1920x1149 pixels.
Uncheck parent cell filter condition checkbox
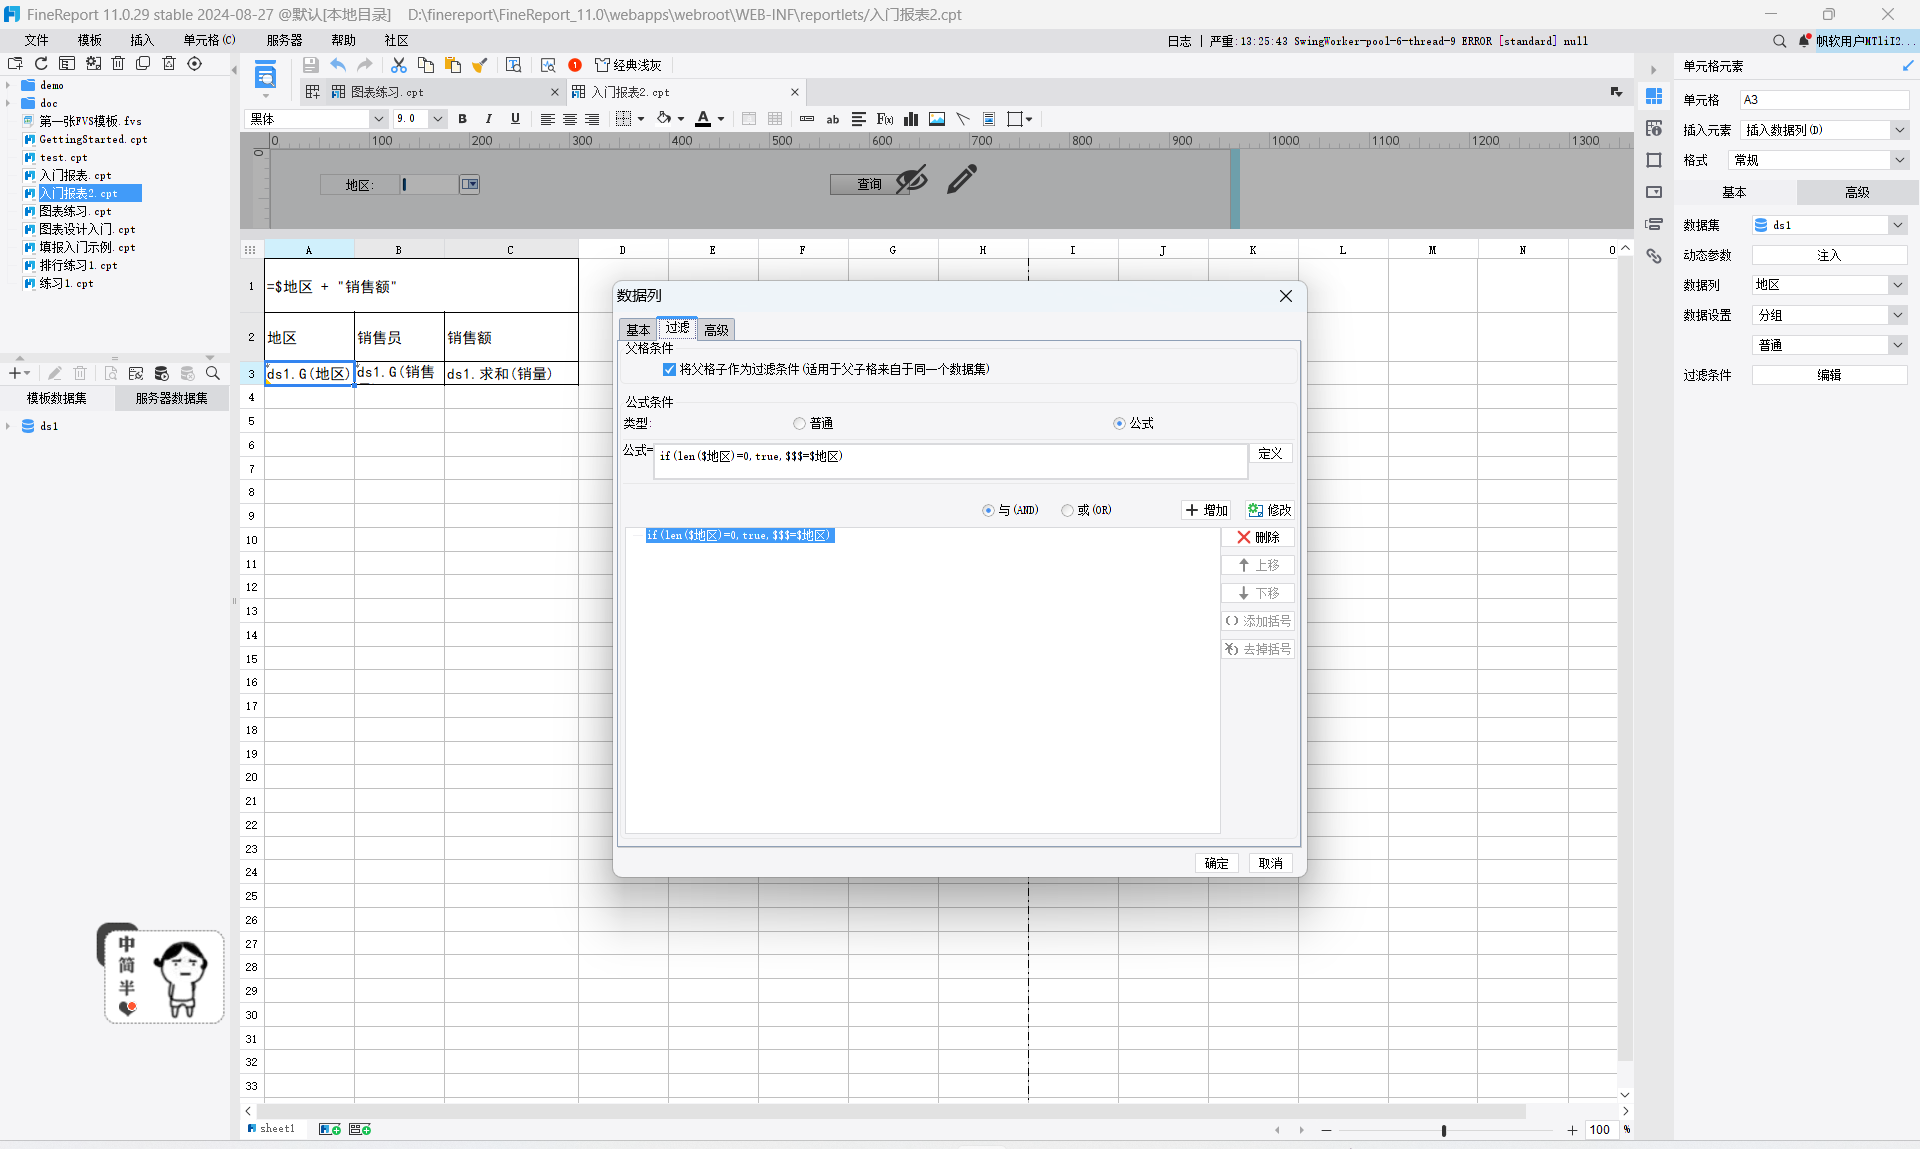click(669, 369)
